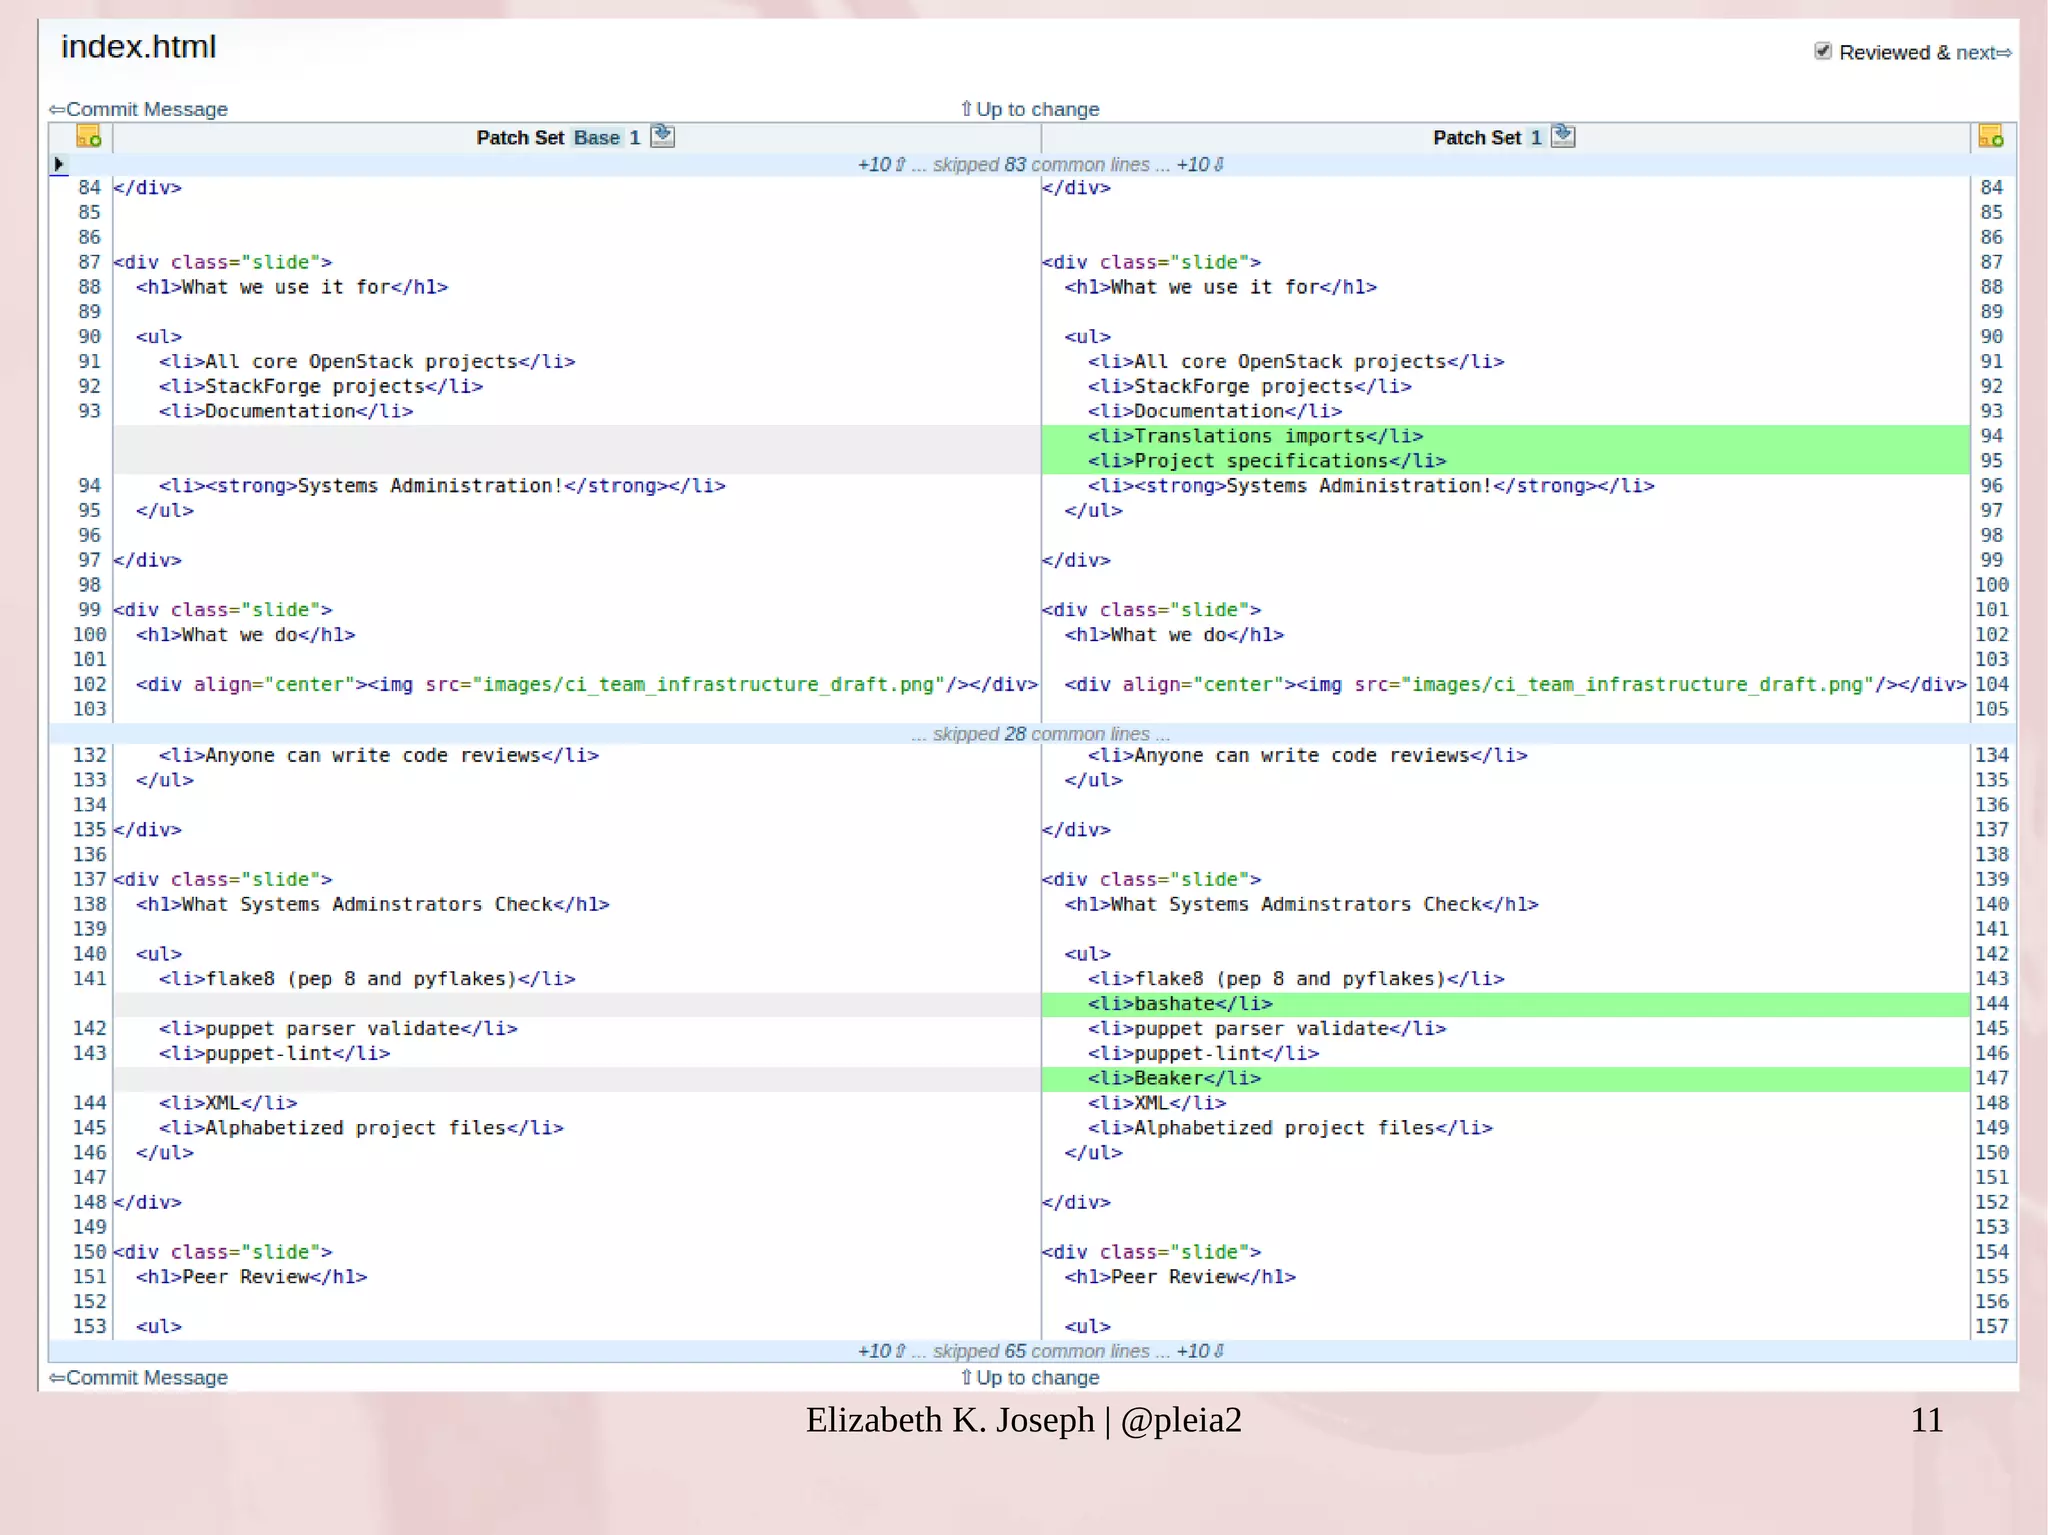Open bottom Commit Message link
The image size is (2048, 1535).
pos(146,1378)
